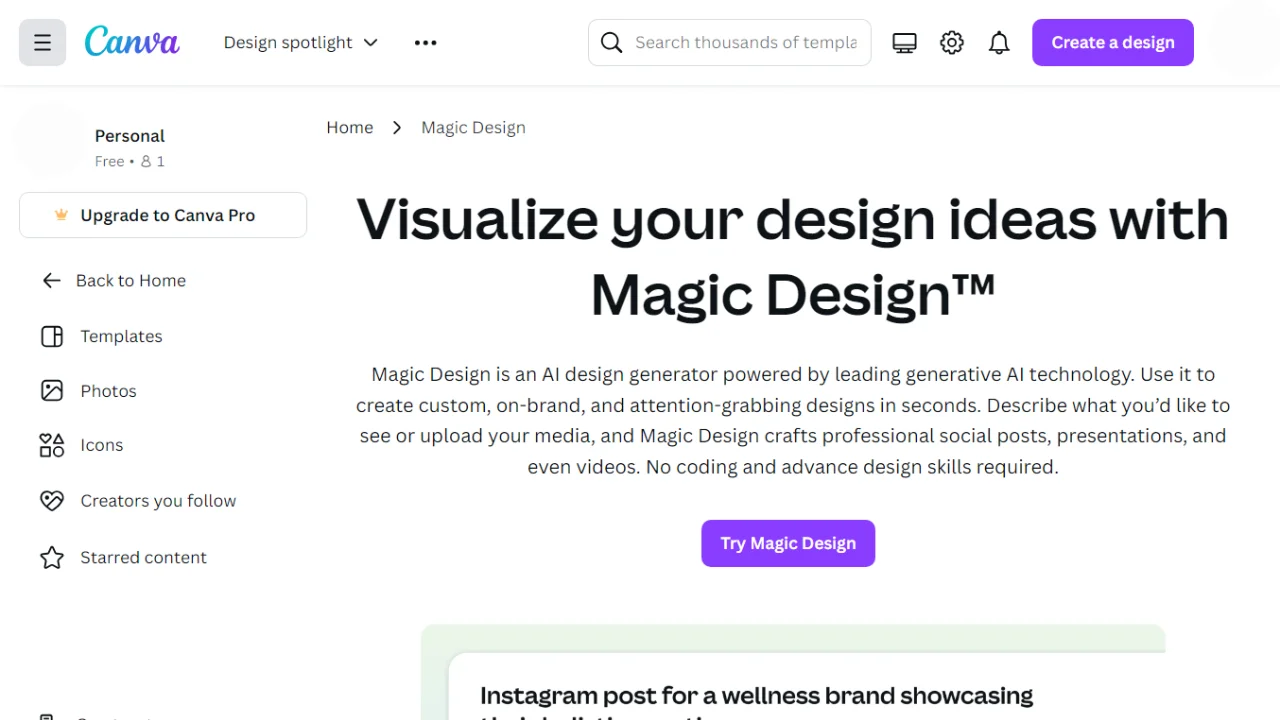Open the overflow ellipsis menu in the header
This screenshot has height=720, width=1280.
pos(425,42)
